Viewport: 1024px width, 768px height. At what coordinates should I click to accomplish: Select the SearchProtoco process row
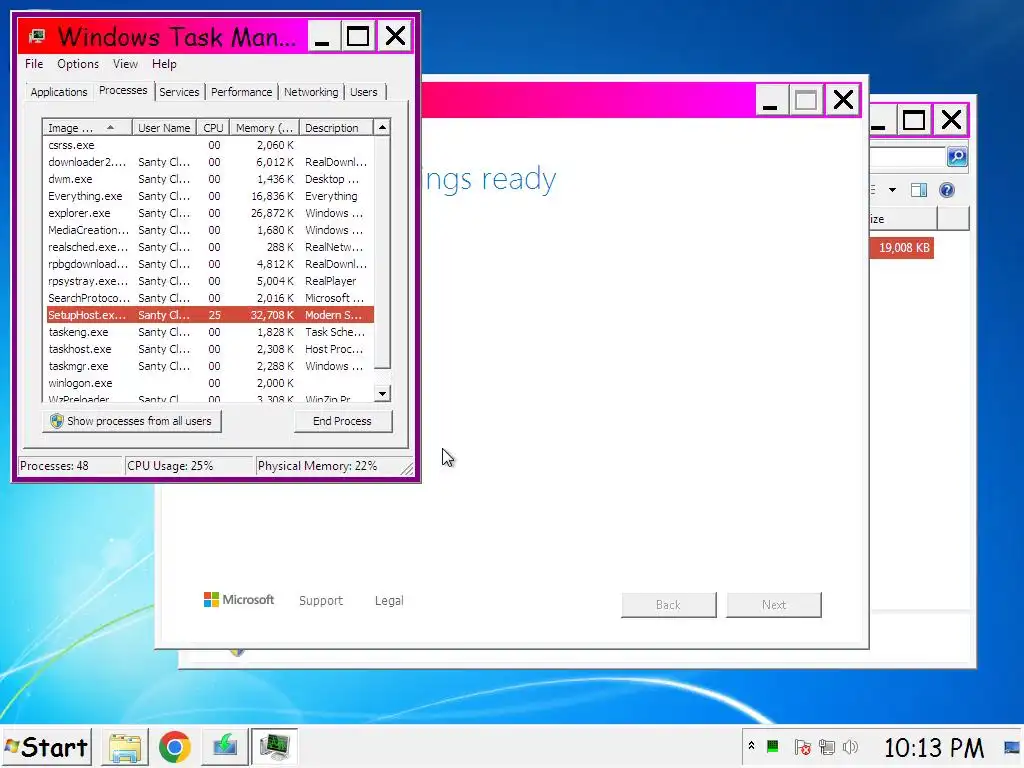coord(209,298)
